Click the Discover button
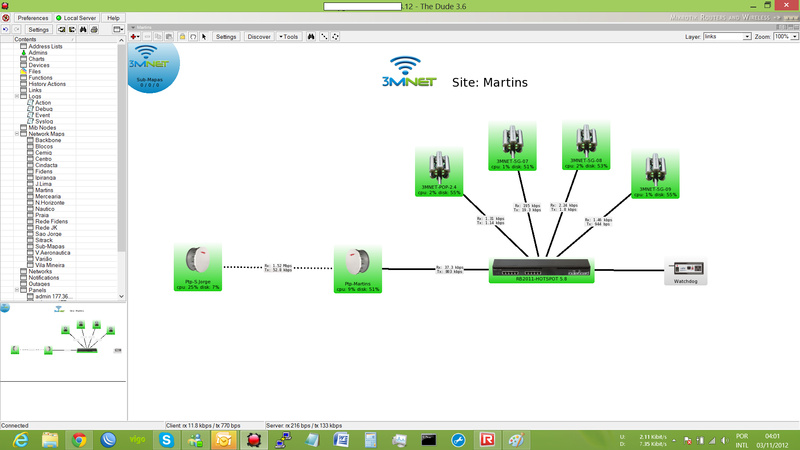The width and height of the screenshot is (800, 450). 259,37
